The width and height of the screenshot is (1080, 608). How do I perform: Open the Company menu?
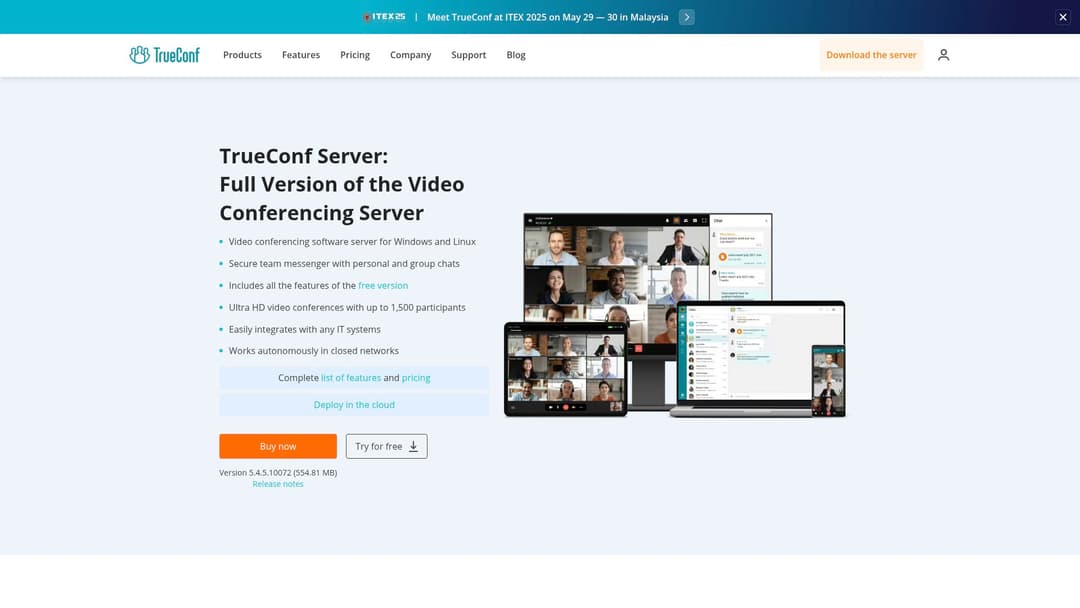pyautogui.click(x=411, y=55)
